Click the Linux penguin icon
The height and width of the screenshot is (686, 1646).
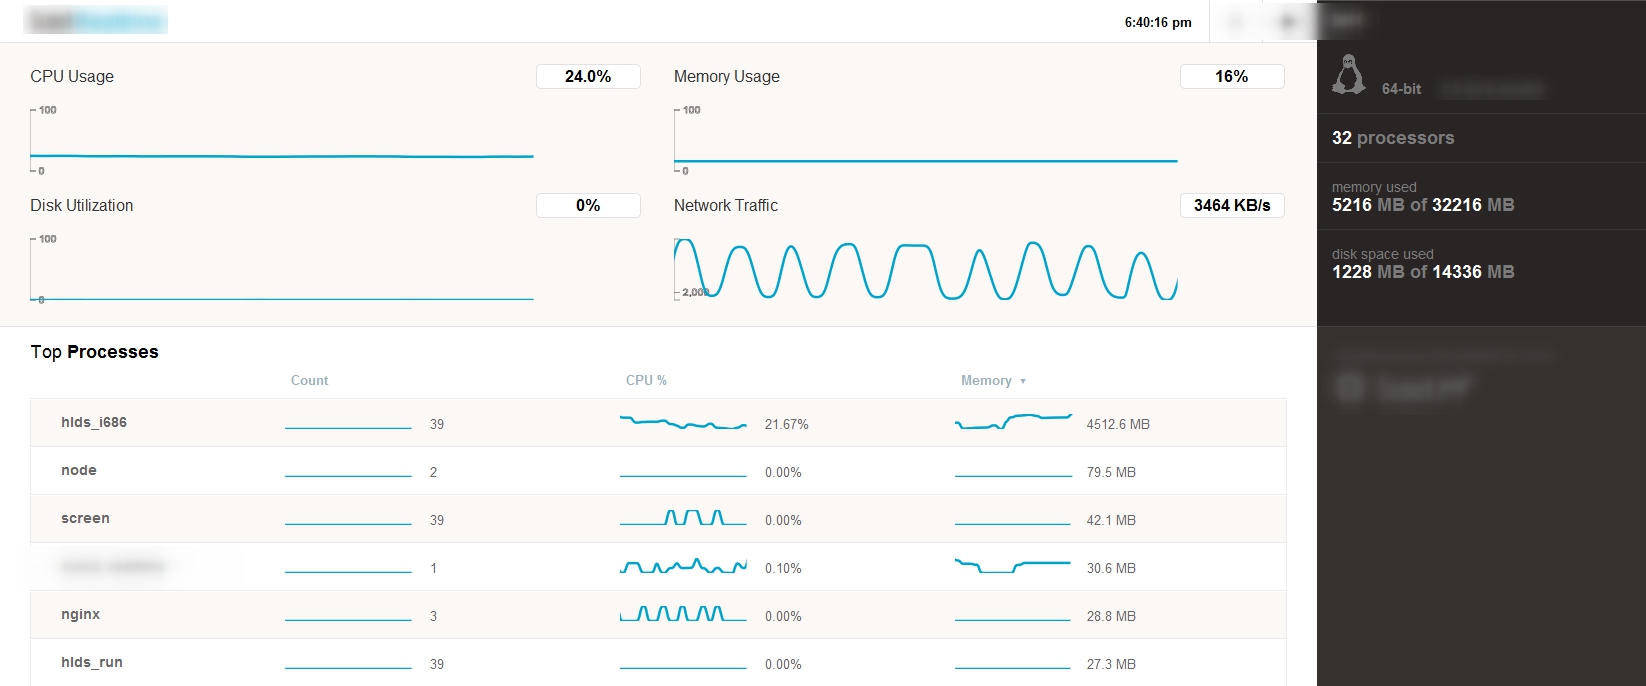[x=1349, y=74]
